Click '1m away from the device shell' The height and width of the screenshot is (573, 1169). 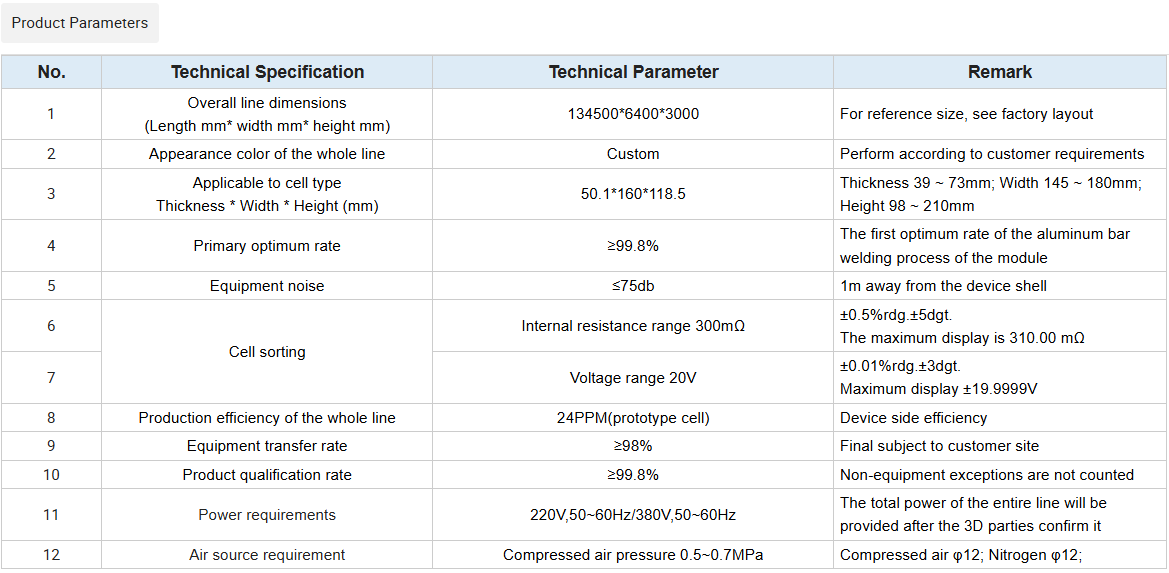[x=943, y=286]
